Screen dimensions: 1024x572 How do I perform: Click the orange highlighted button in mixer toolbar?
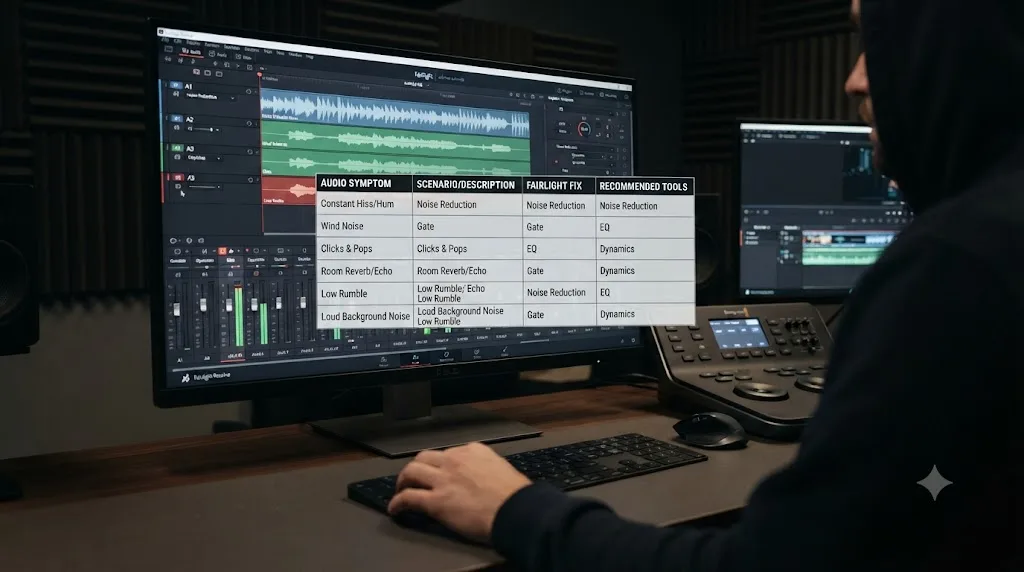[222, 251]
